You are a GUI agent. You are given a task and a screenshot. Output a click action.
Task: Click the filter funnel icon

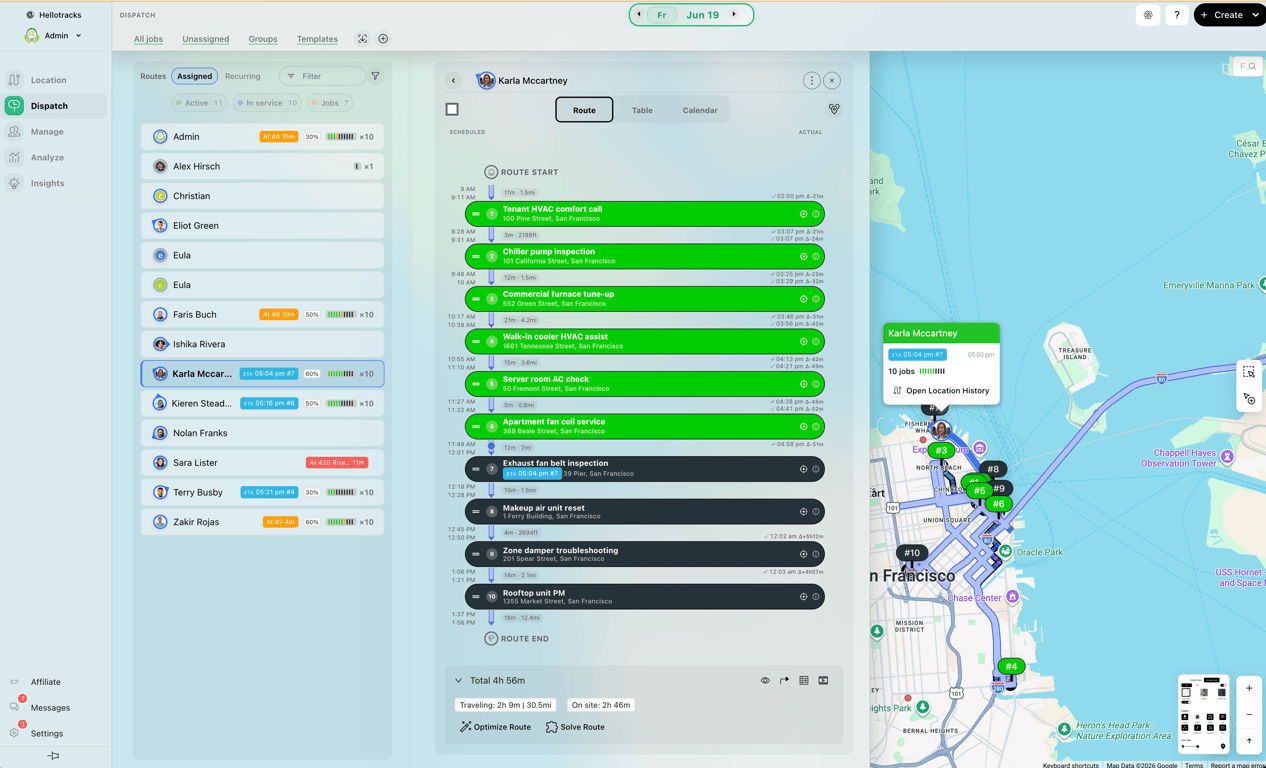click(x=376, y=76)
